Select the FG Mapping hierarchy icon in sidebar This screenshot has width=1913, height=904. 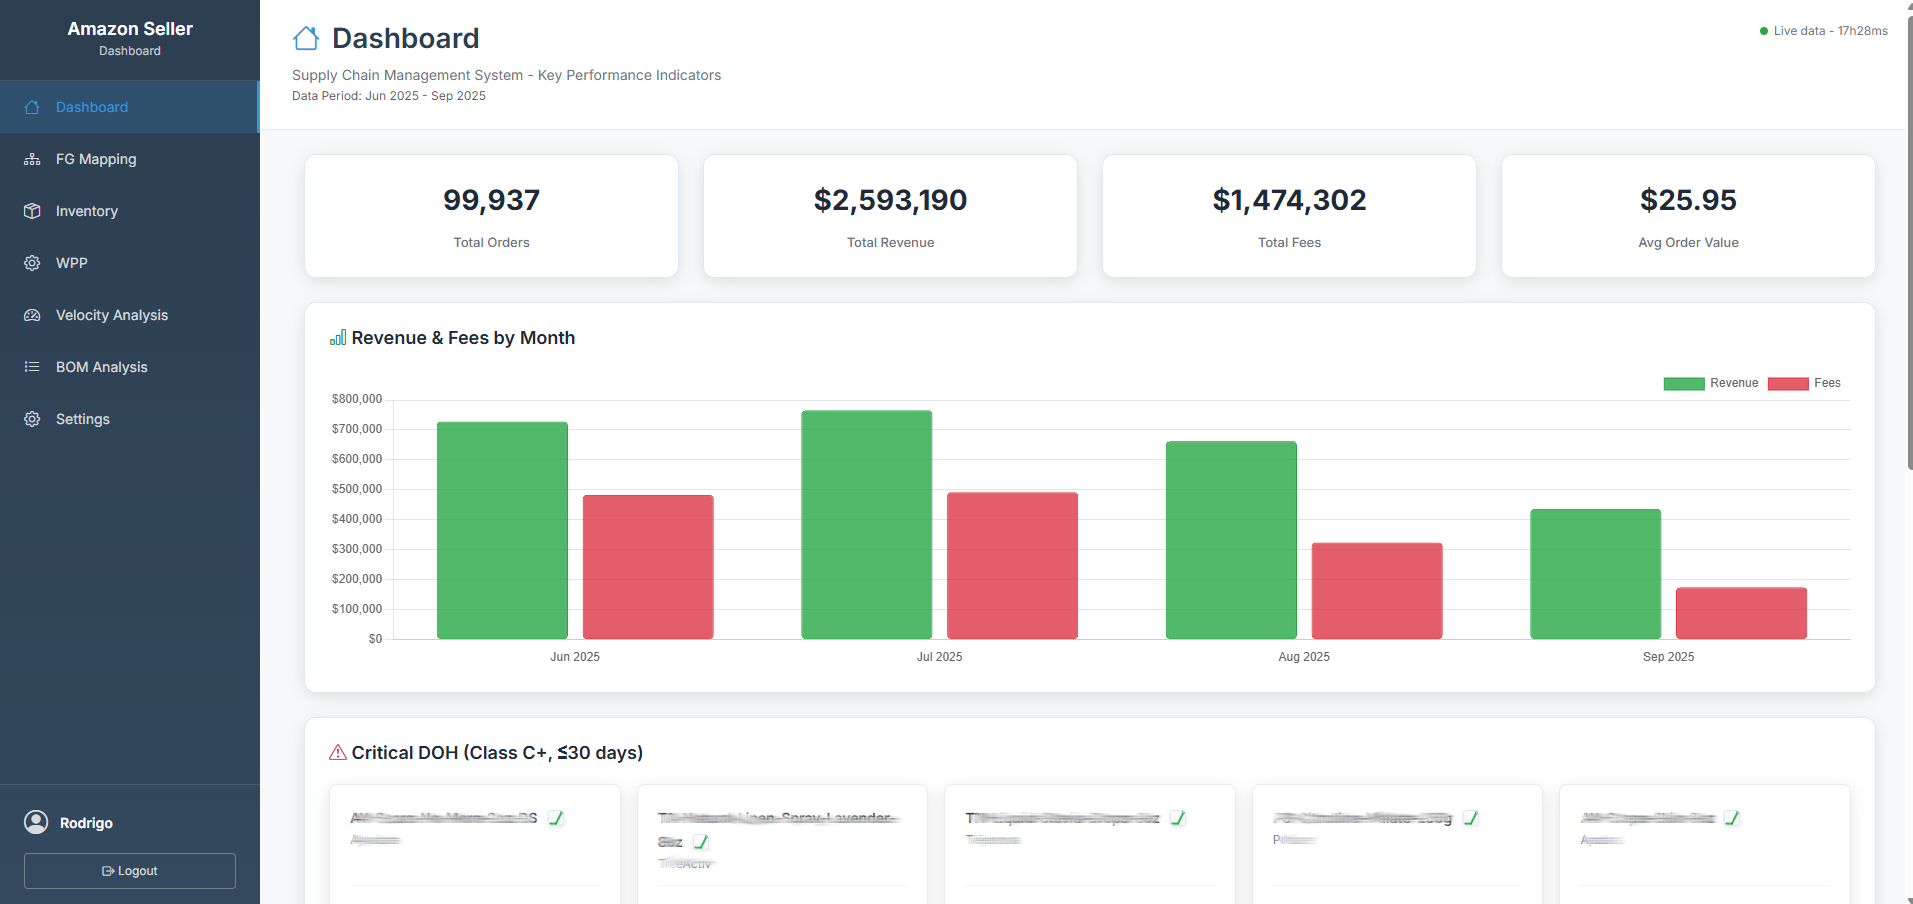point(31,159)
